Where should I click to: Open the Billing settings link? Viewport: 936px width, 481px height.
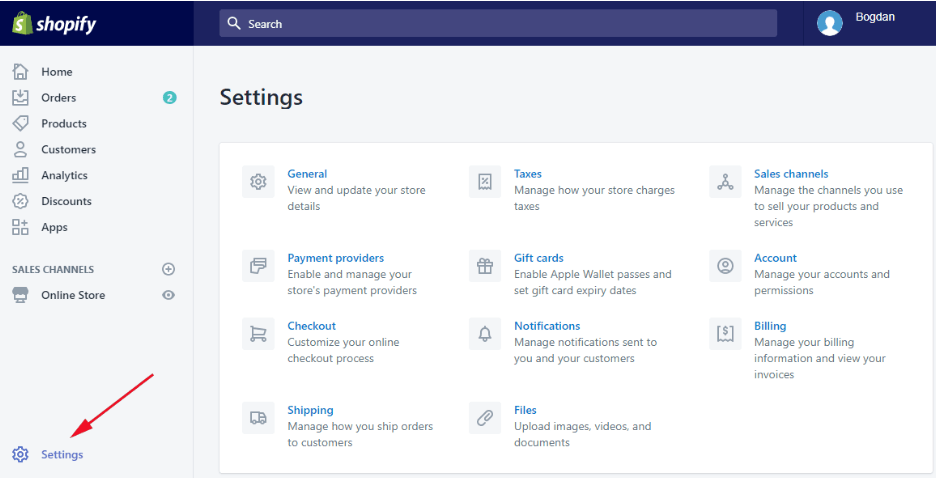(x=770, y=326)
